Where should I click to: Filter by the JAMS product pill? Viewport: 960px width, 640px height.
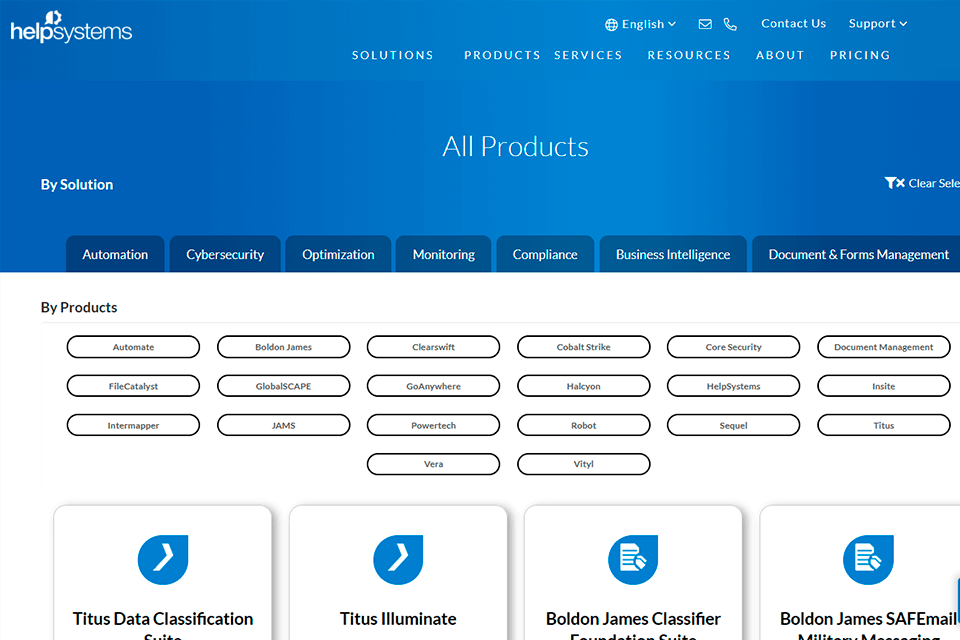tap(283, 425)
